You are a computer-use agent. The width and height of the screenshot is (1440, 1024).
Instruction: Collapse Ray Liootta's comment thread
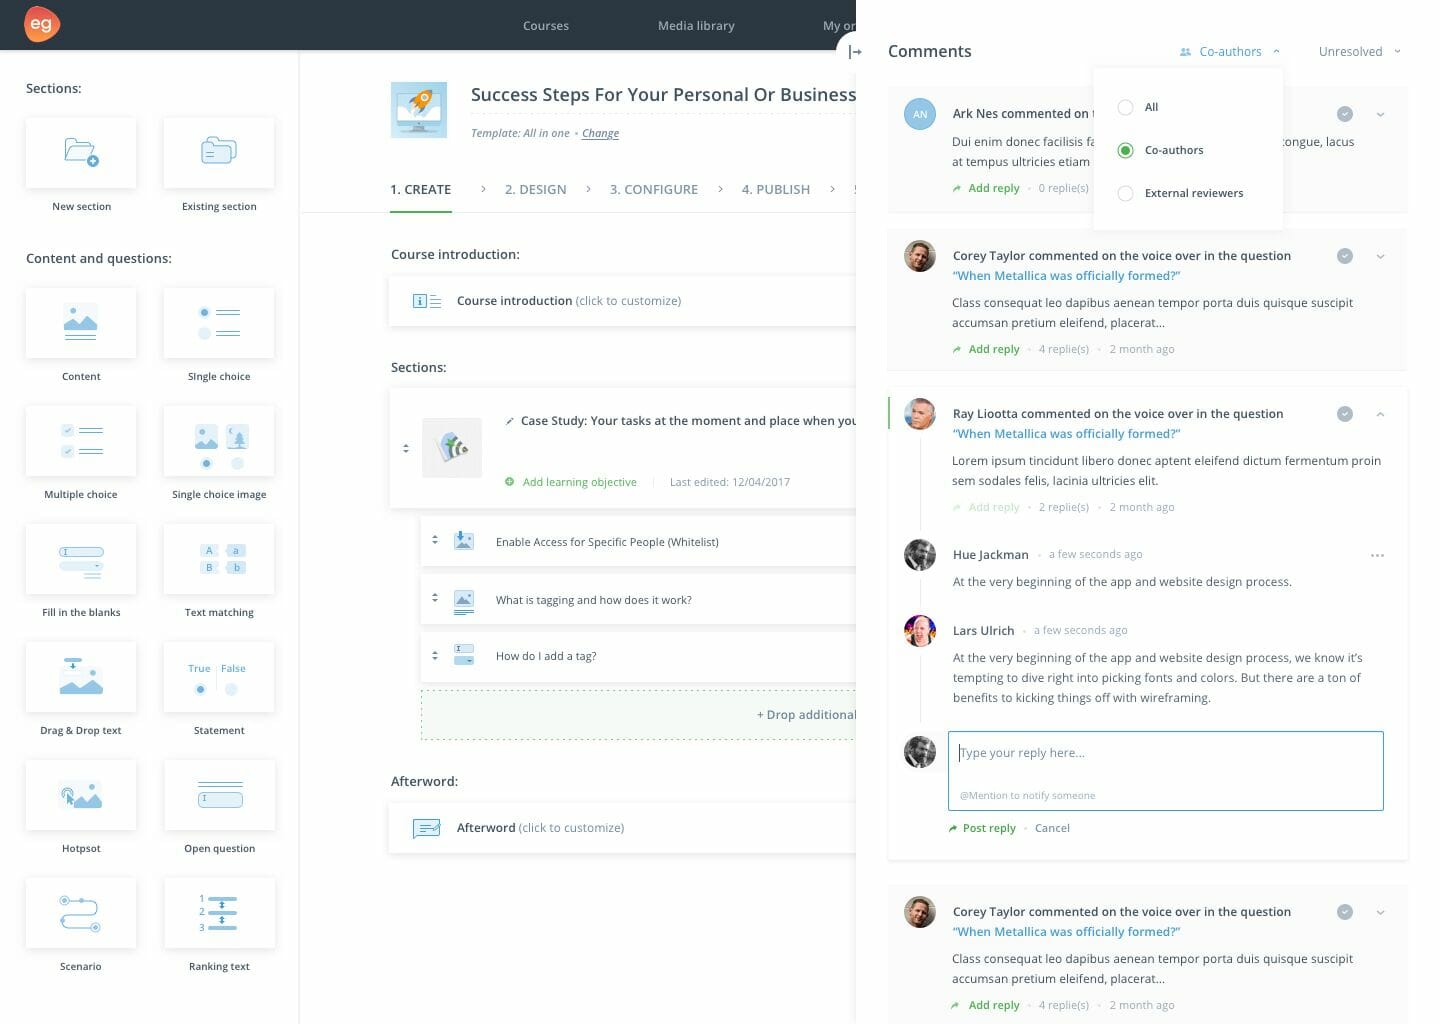coord(1380,414)
